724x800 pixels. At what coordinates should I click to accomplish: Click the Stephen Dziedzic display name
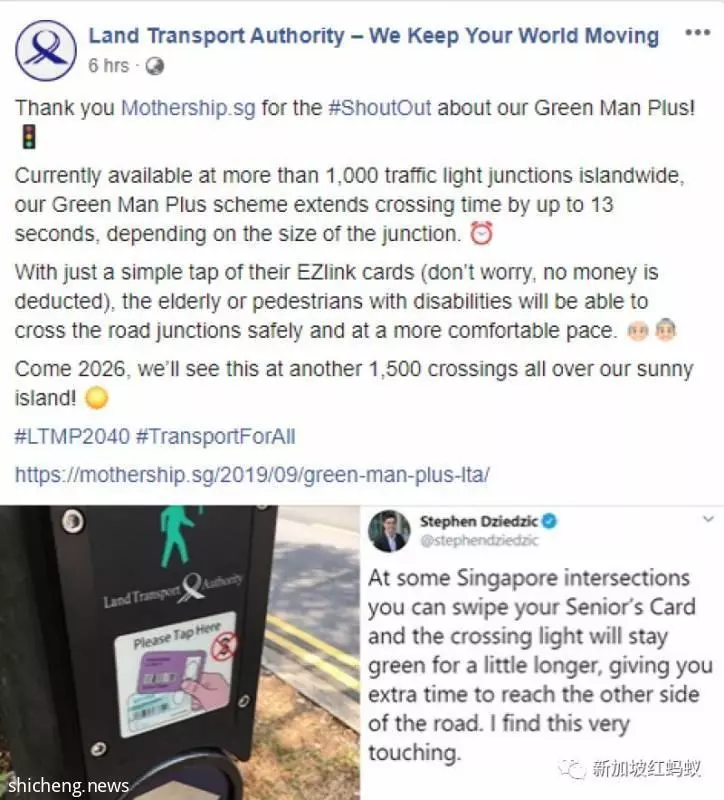[x=479, y=521]
